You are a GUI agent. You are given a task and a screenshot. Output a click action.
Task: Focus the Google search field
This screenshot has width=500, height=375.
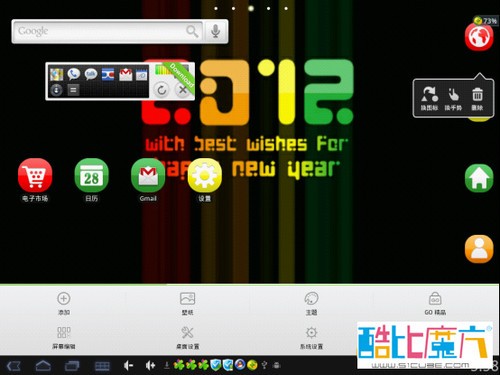pos(107,31)
